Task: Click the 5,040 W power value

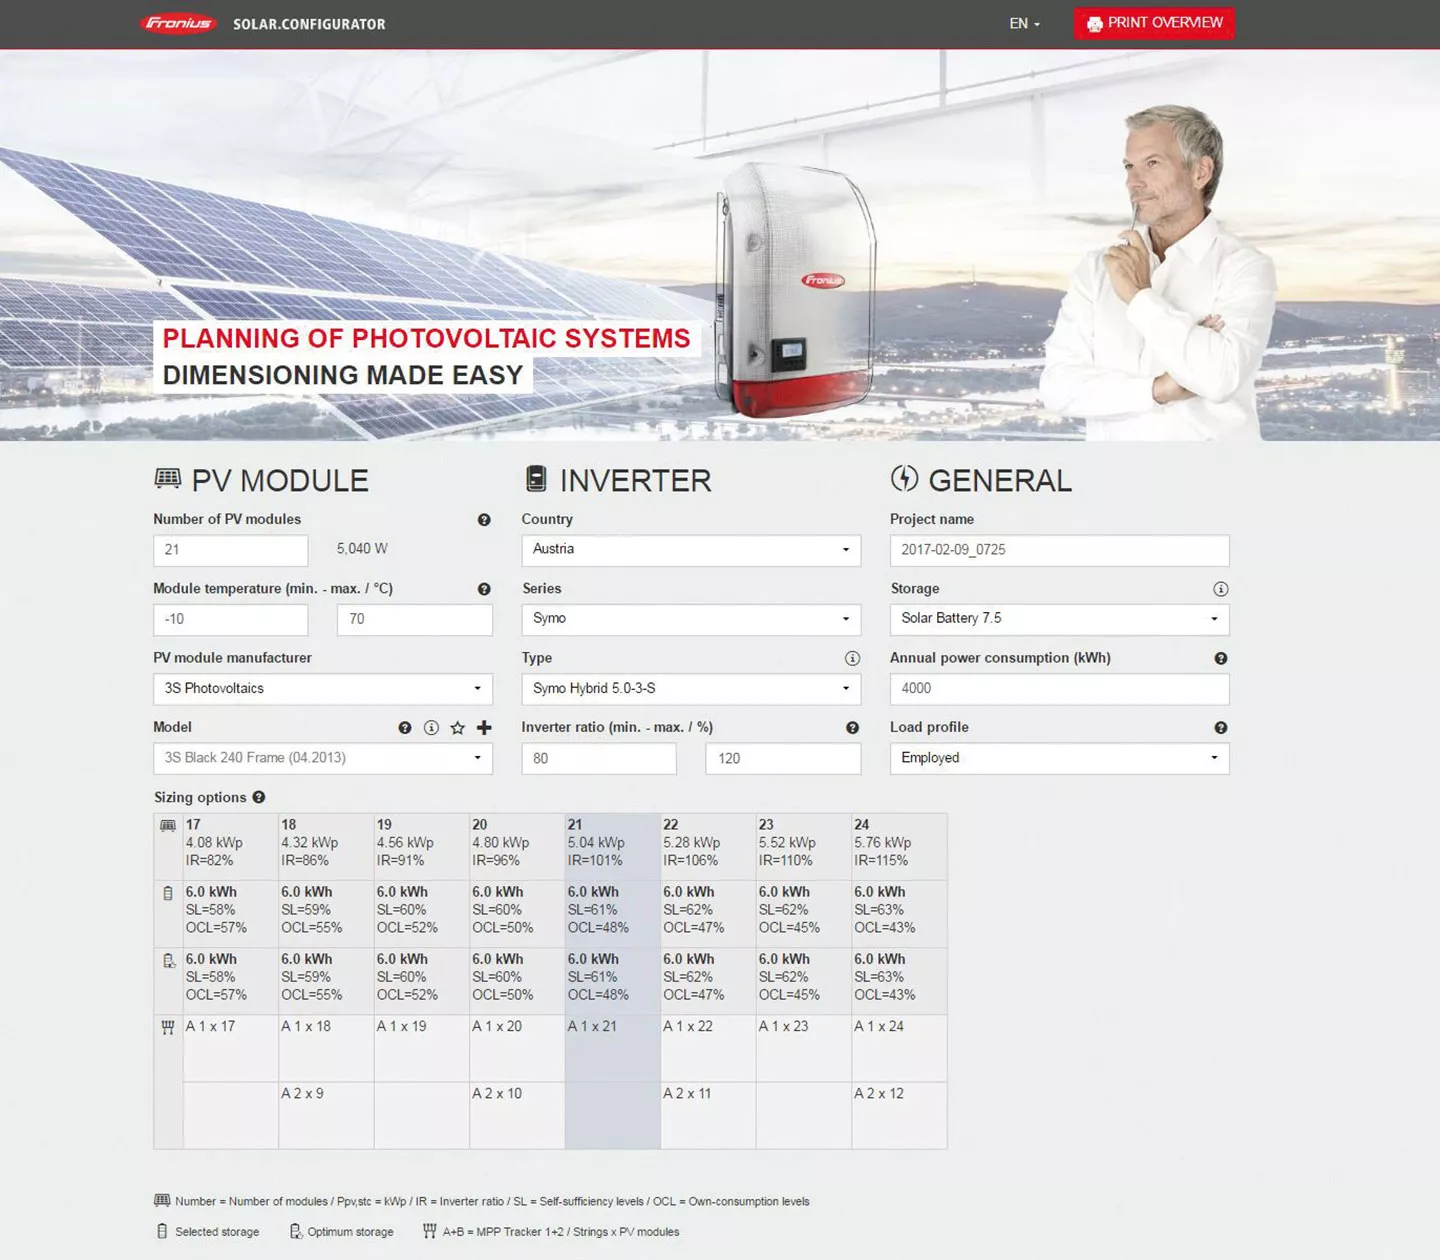Action: [x=362, y=549]
